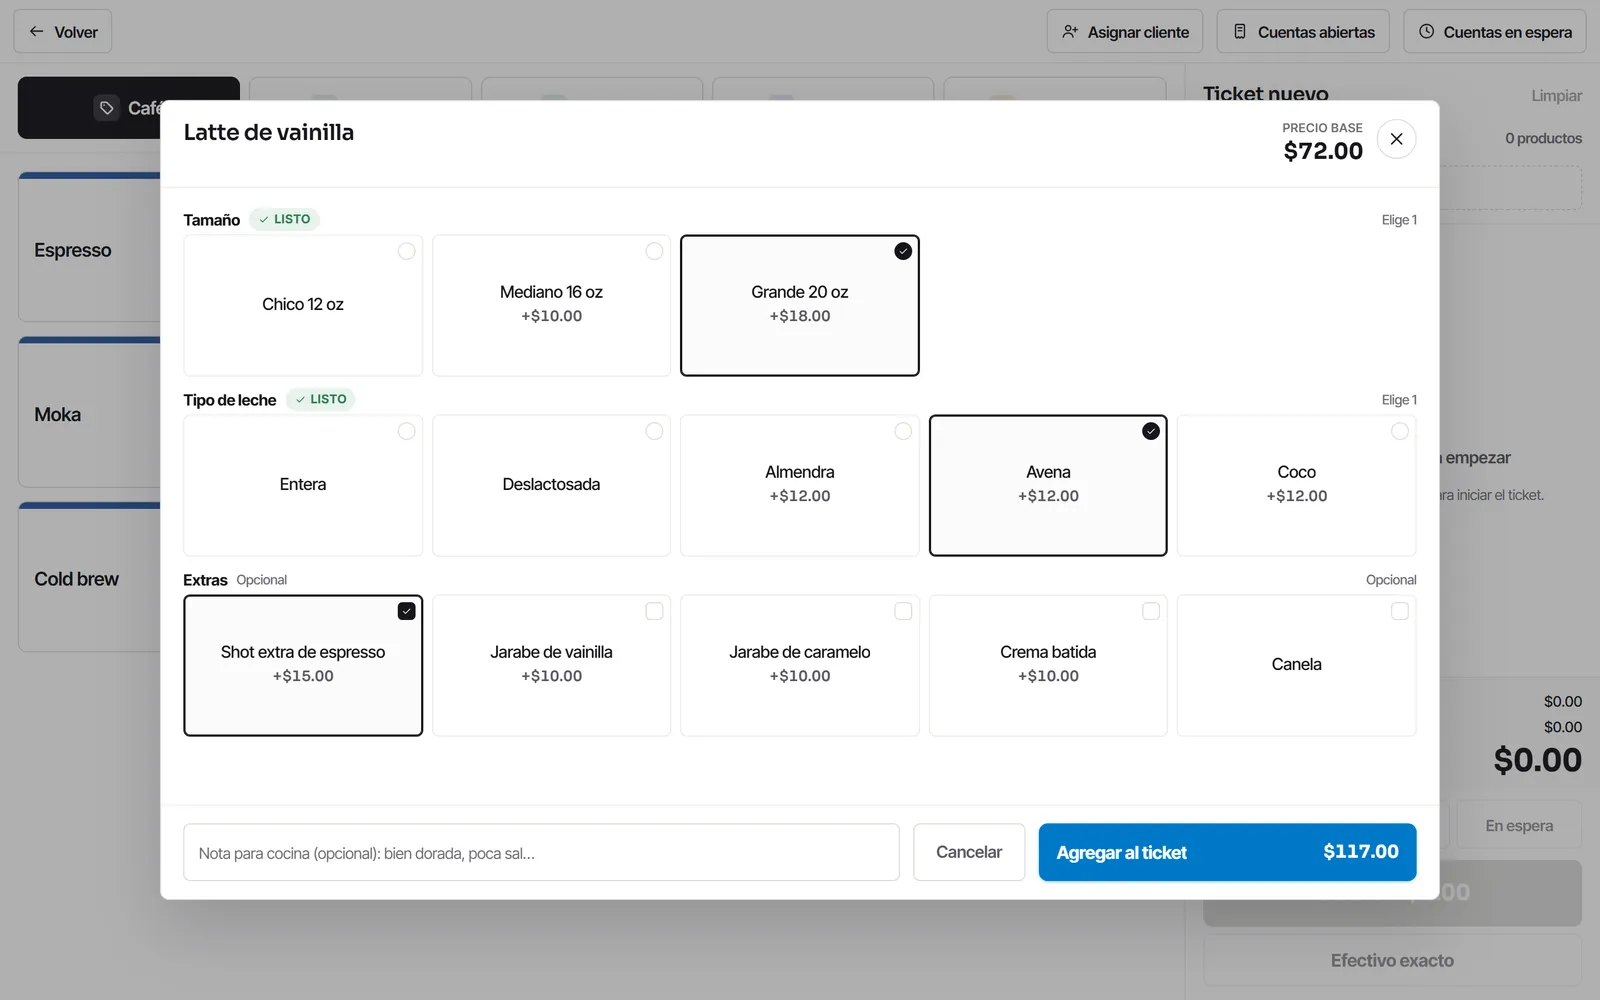Uncheck Shot extra de espresso
The width and height of the screenshot is (1600, 1000).
click(x=303, y=666)
